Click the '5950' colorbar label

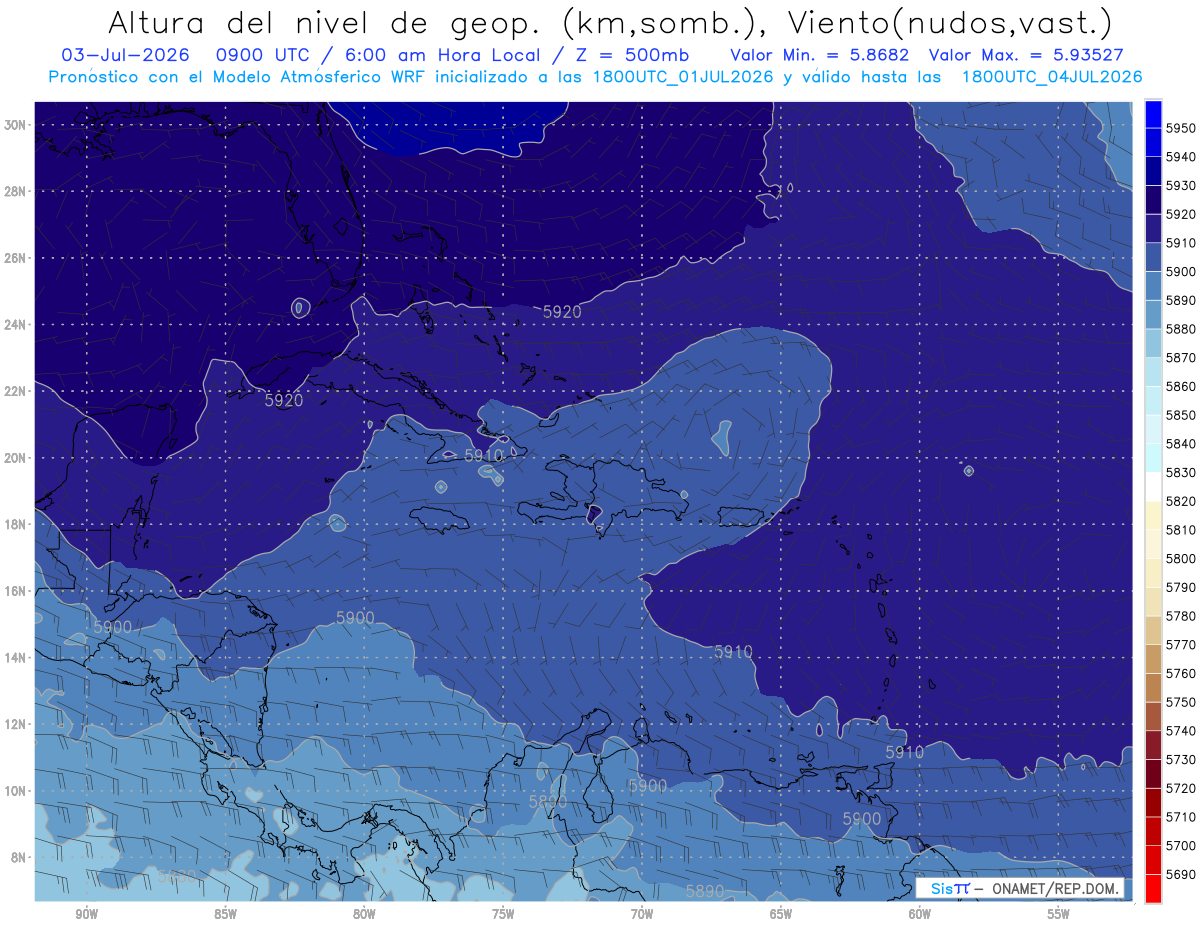point(1180,128)
